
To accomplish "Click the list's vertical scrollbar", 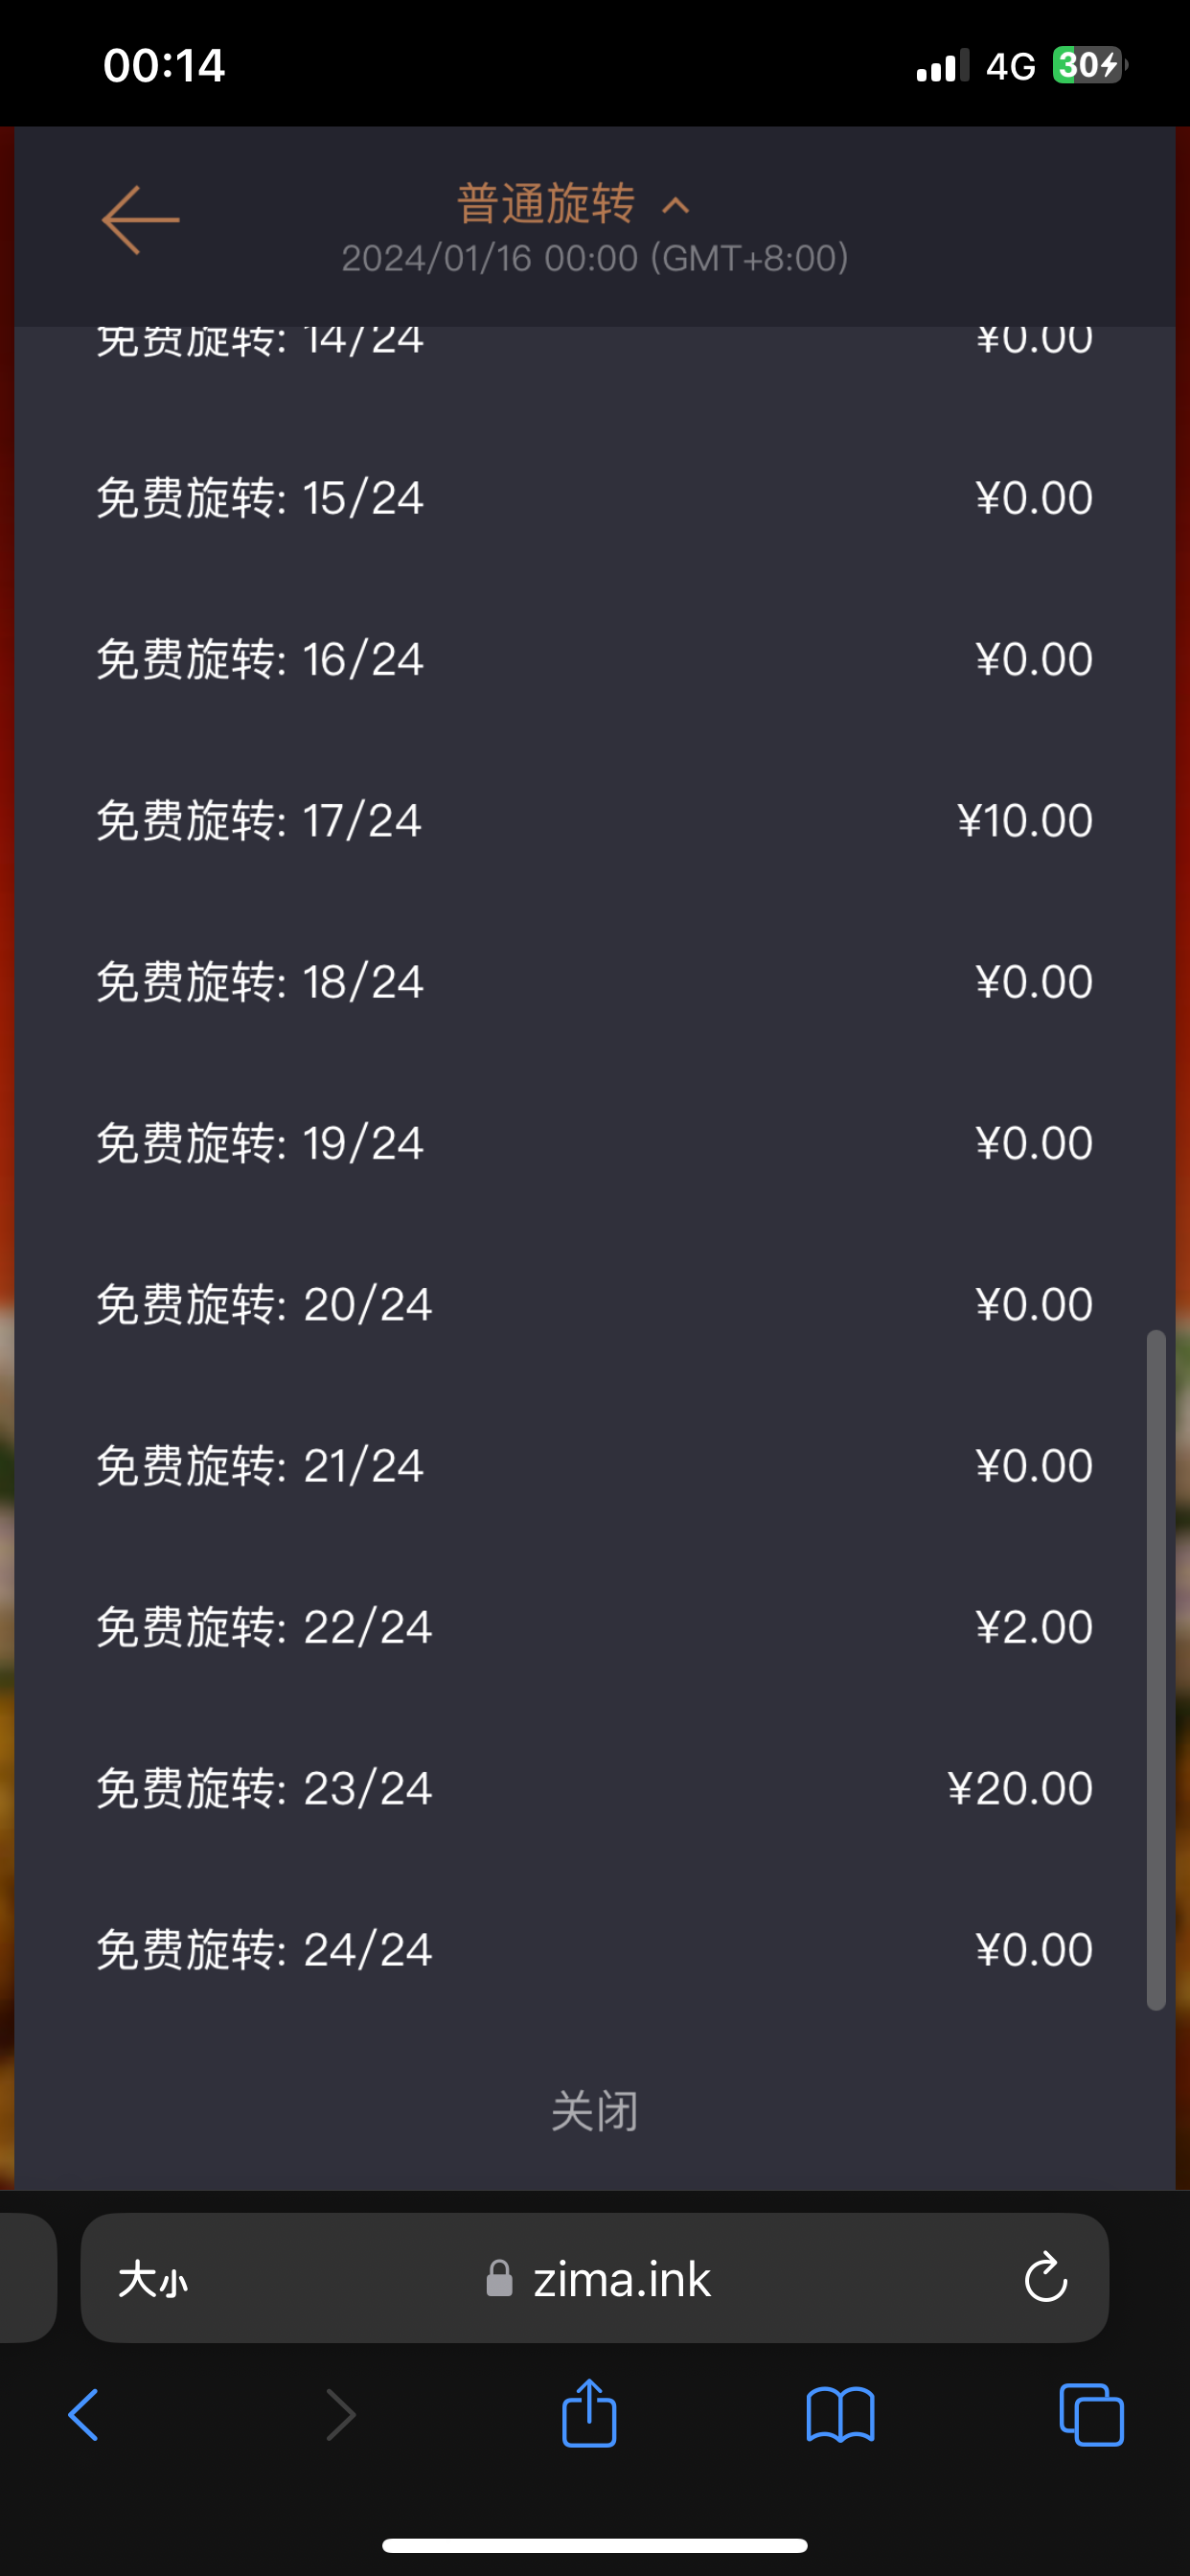I will point(1156,1668).
